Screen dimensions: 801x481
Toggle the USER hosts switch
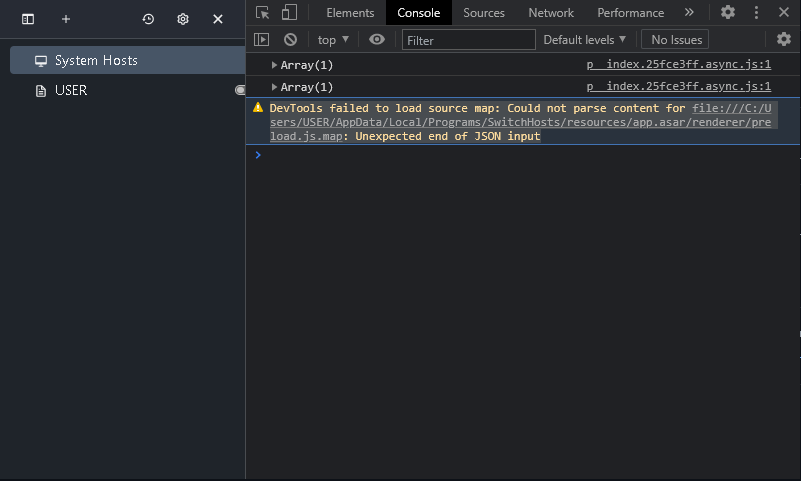pyautogui.click(x=240, y=90)
